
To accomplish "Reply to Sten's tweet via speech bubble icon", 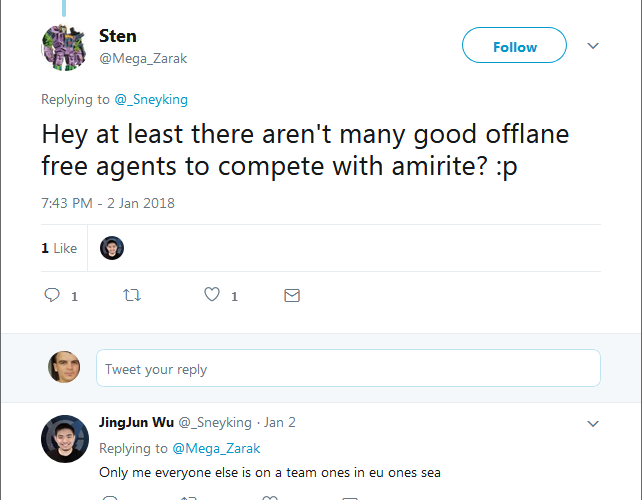I will click(x=53, y=295).
